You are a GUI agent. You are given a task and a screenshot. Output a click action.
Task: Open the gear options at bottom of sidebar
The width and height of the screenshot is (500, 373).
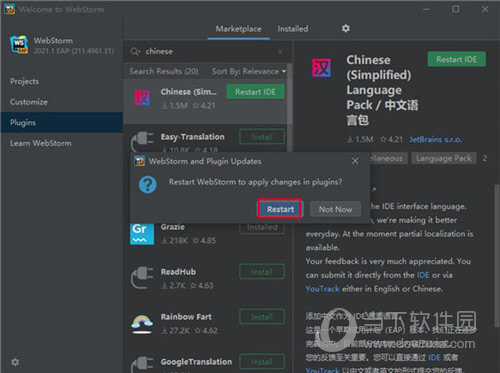point(15,362)
